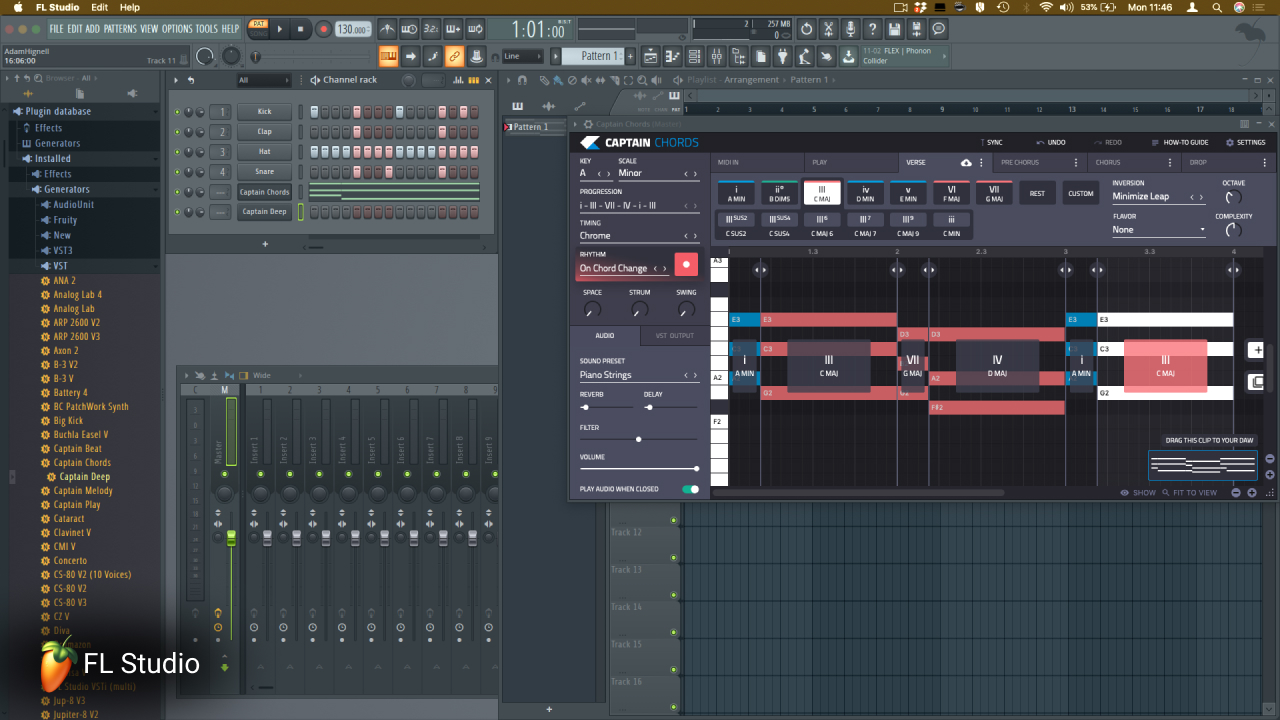The width and height of the screenshot is (1280, 720).
Task: Open the FILE menu in FL Studio
Action: (x=56, y=29)
